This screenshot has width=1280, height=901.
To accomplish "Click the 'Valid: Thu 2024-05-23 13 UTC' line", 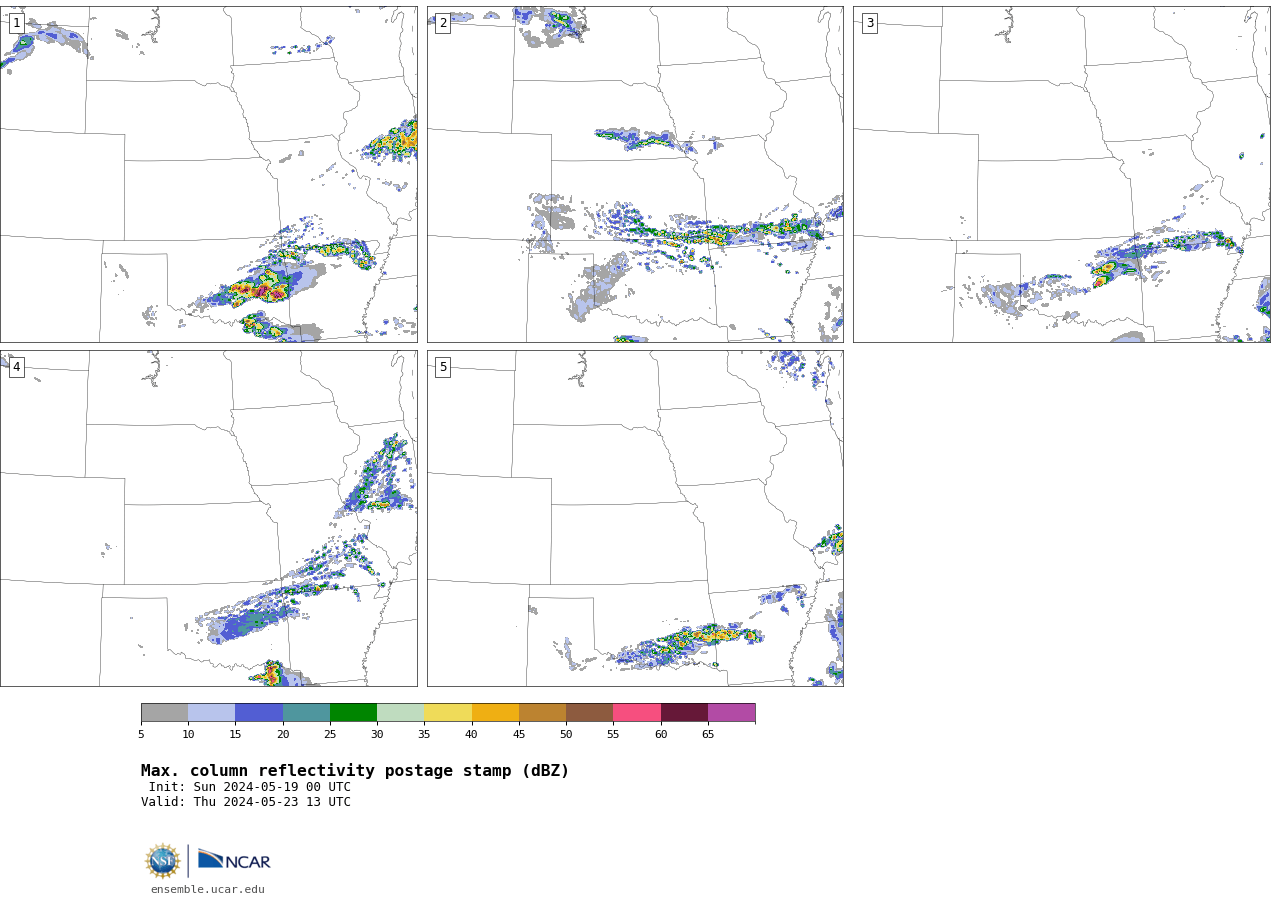I will point(246,802).
